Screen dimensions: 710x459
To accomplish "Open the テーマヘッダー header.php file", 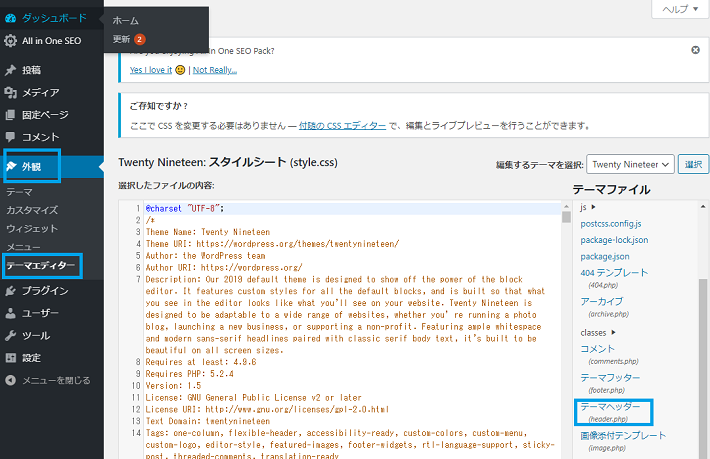I will coord(610,406).
